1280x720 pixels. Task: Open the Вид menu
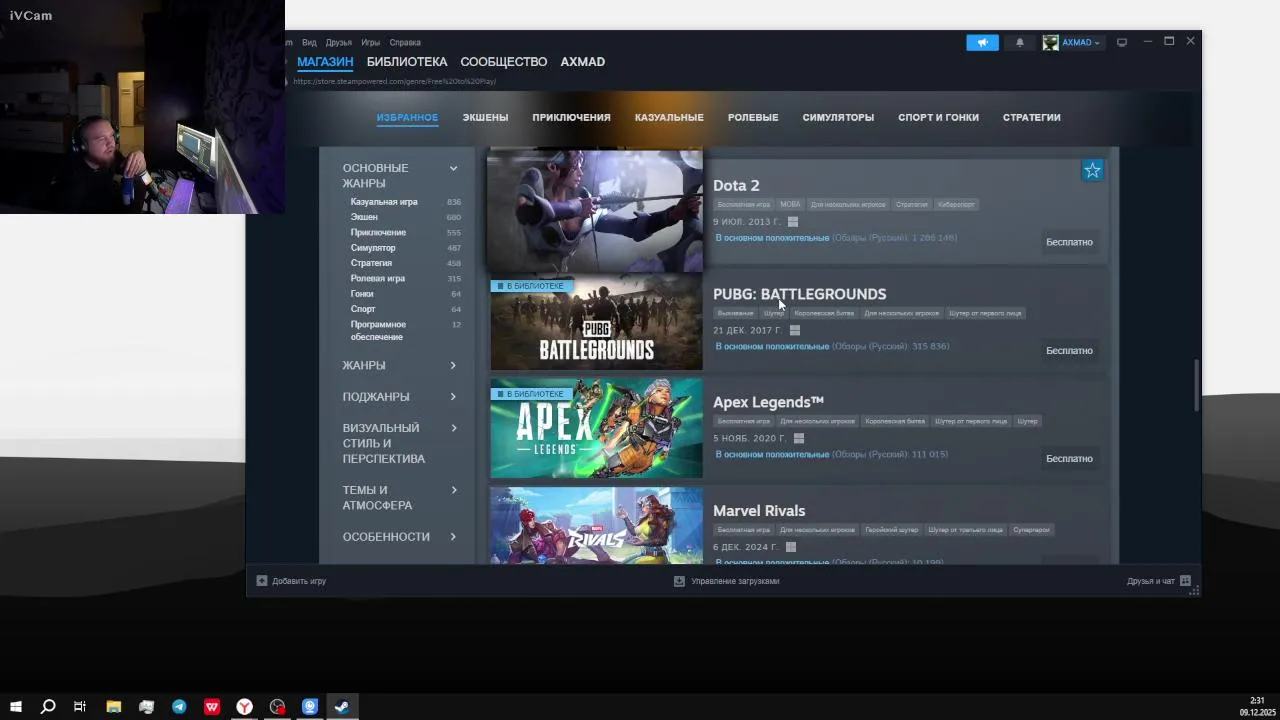309,42
